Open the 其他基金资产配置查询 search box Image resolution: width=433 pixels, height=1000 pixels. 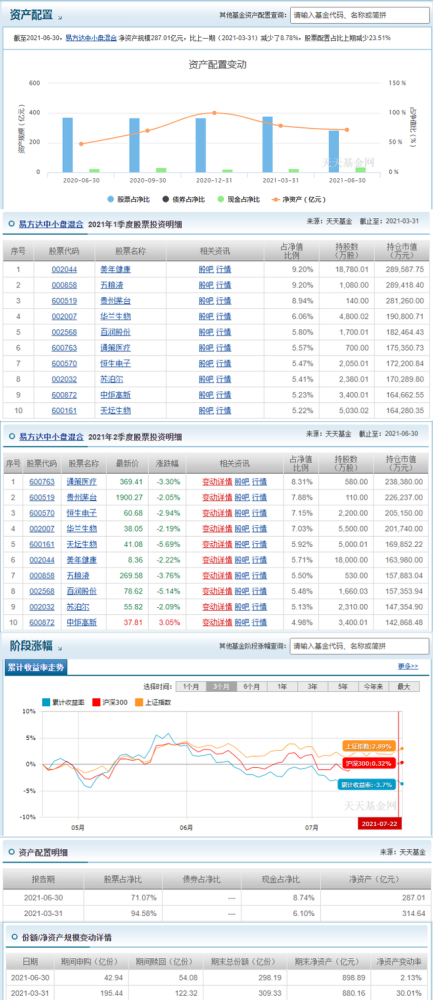(x=360, y=15)
